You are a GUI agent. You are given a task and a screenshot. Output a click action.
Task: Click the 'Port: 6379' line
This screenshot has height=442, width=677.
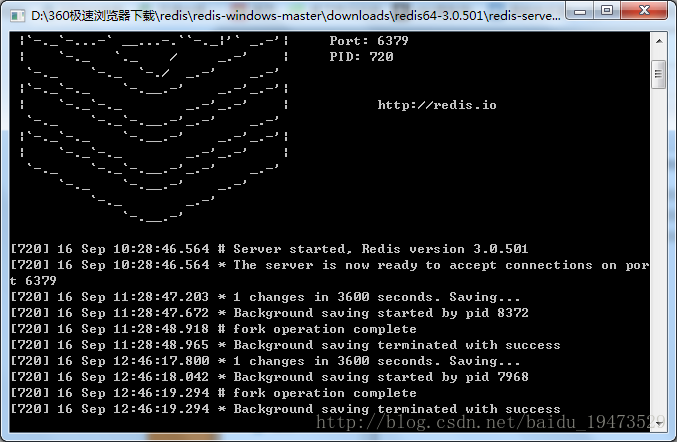(x=369, y=41)
